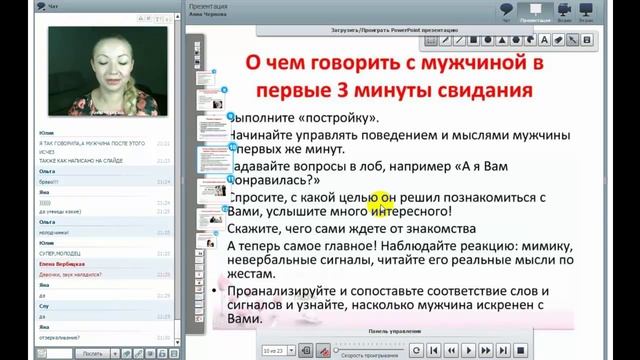Image resolution: width=640 pixels, height=360 pixels.
Task: Select the triangle shape tool
Action: (502, 40)
